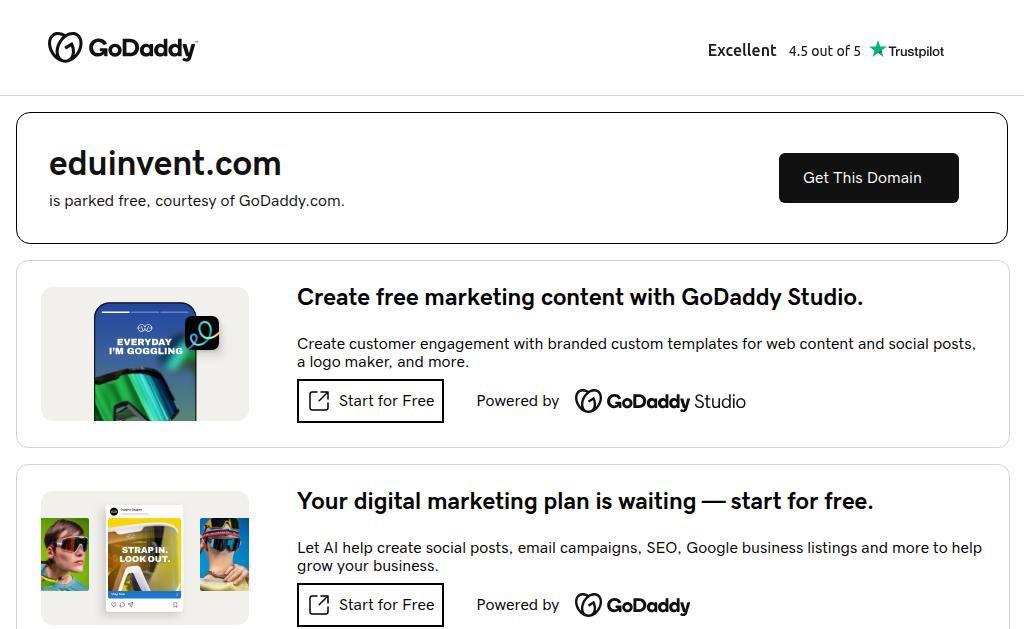Click left photo of person wearing sunglasses
This screenshot has height=629, width=1024.
pyautogui.click(x=65, y=554)
